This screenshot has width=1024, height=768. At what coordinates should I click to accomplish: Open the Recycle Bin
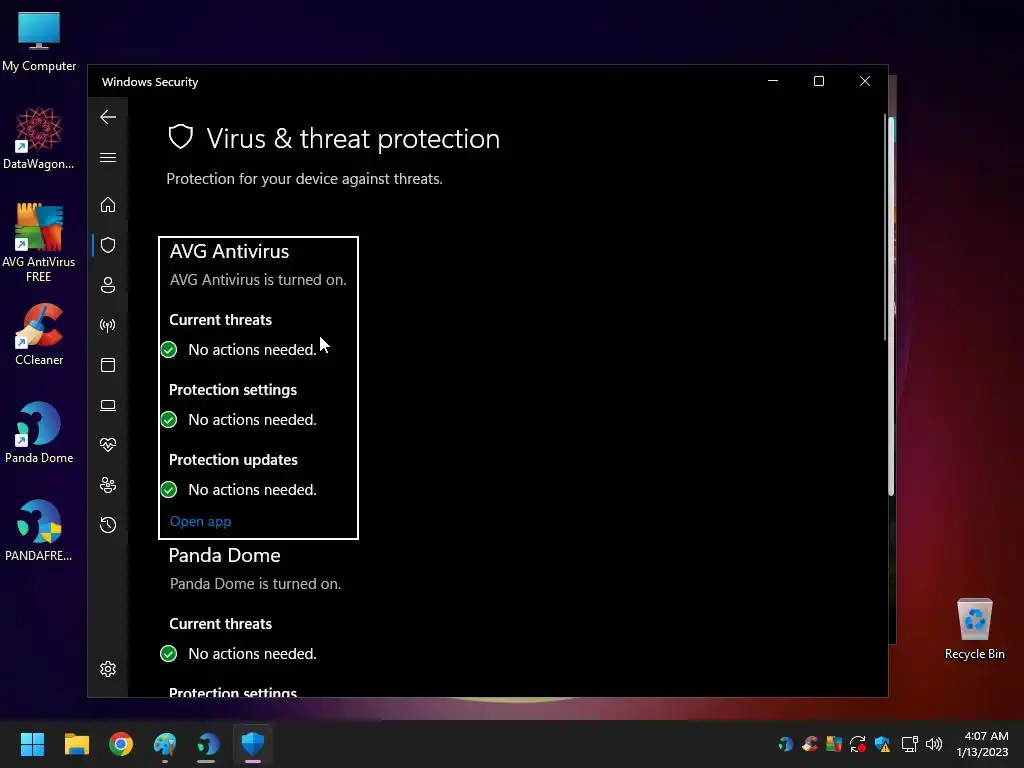click(x=974, y=629)
